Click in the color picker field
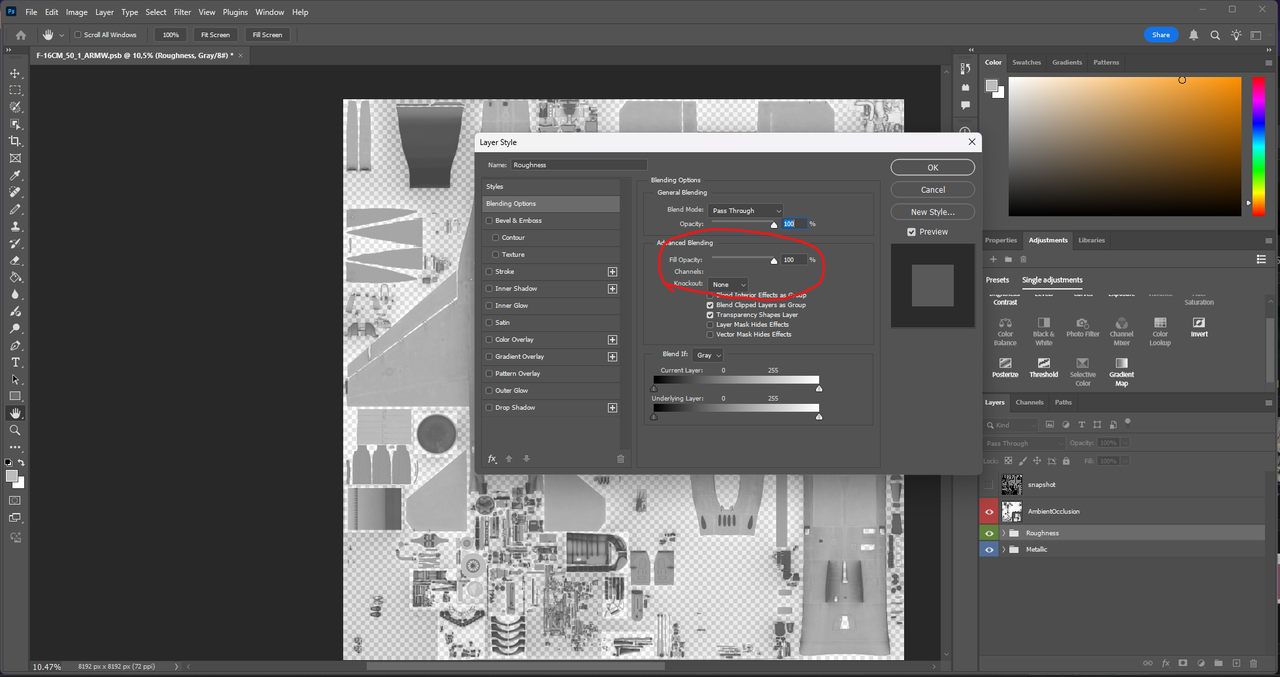Image resolution: width=1280 pixels, height=677 pixels. click(x=1124, y=146)
